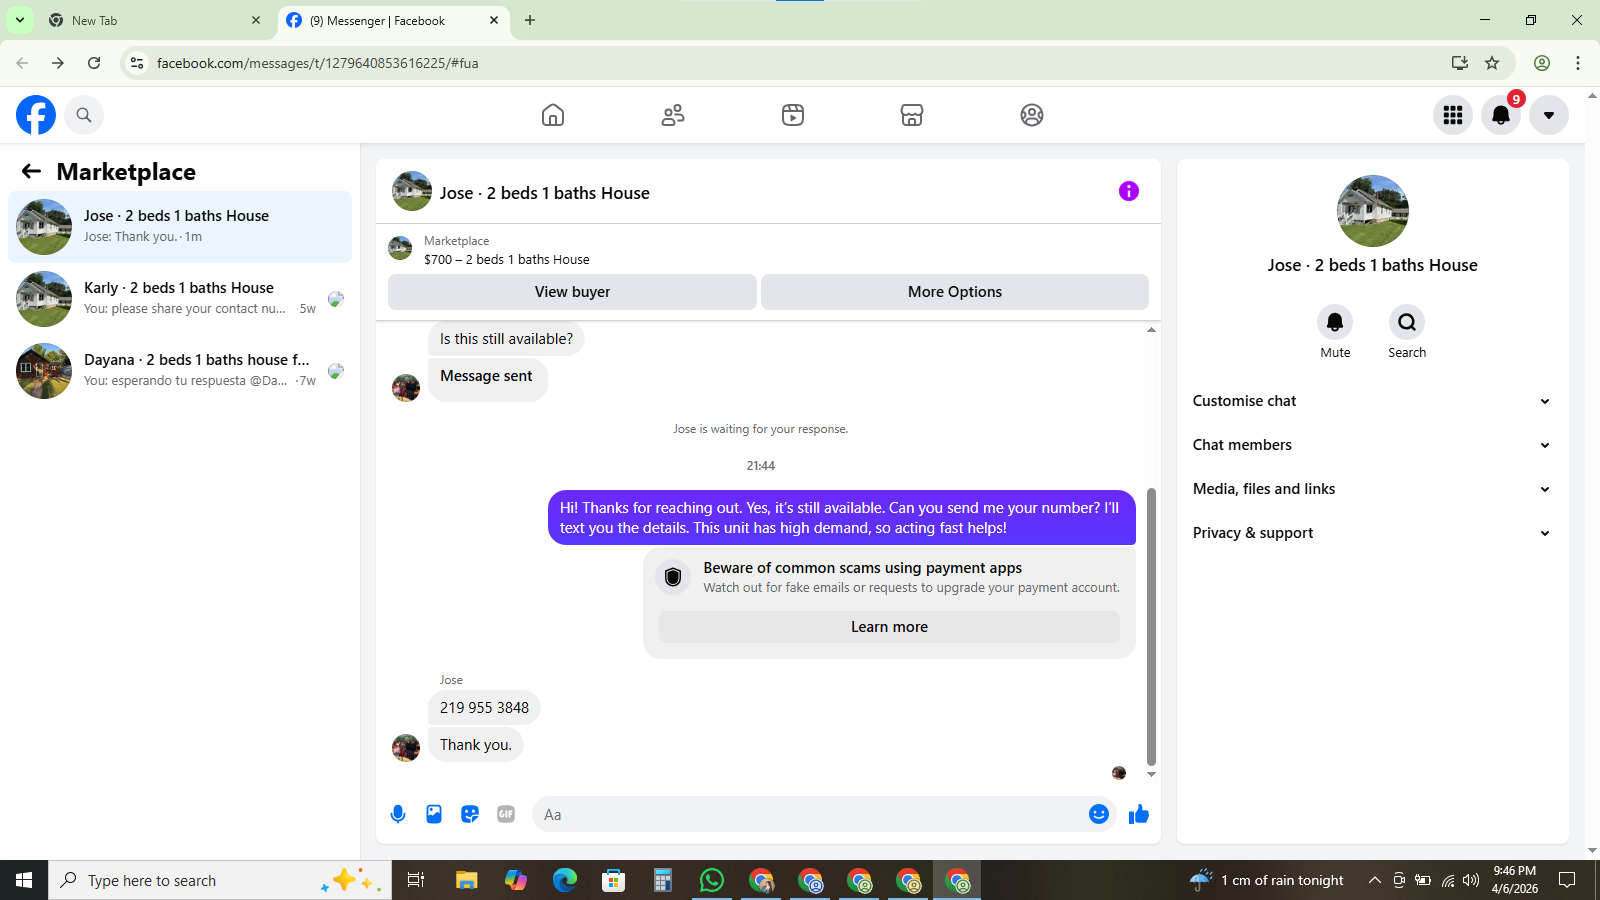1600x900 pixels.
Task: Expand Media, files and links section
Action: click(1372, 489)
